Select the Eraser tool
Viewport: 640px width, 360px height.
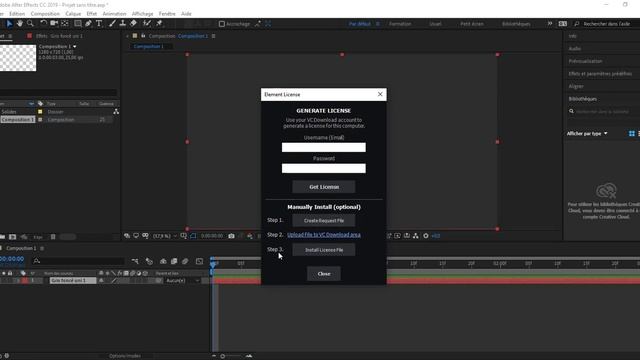[x=133, y=24]
